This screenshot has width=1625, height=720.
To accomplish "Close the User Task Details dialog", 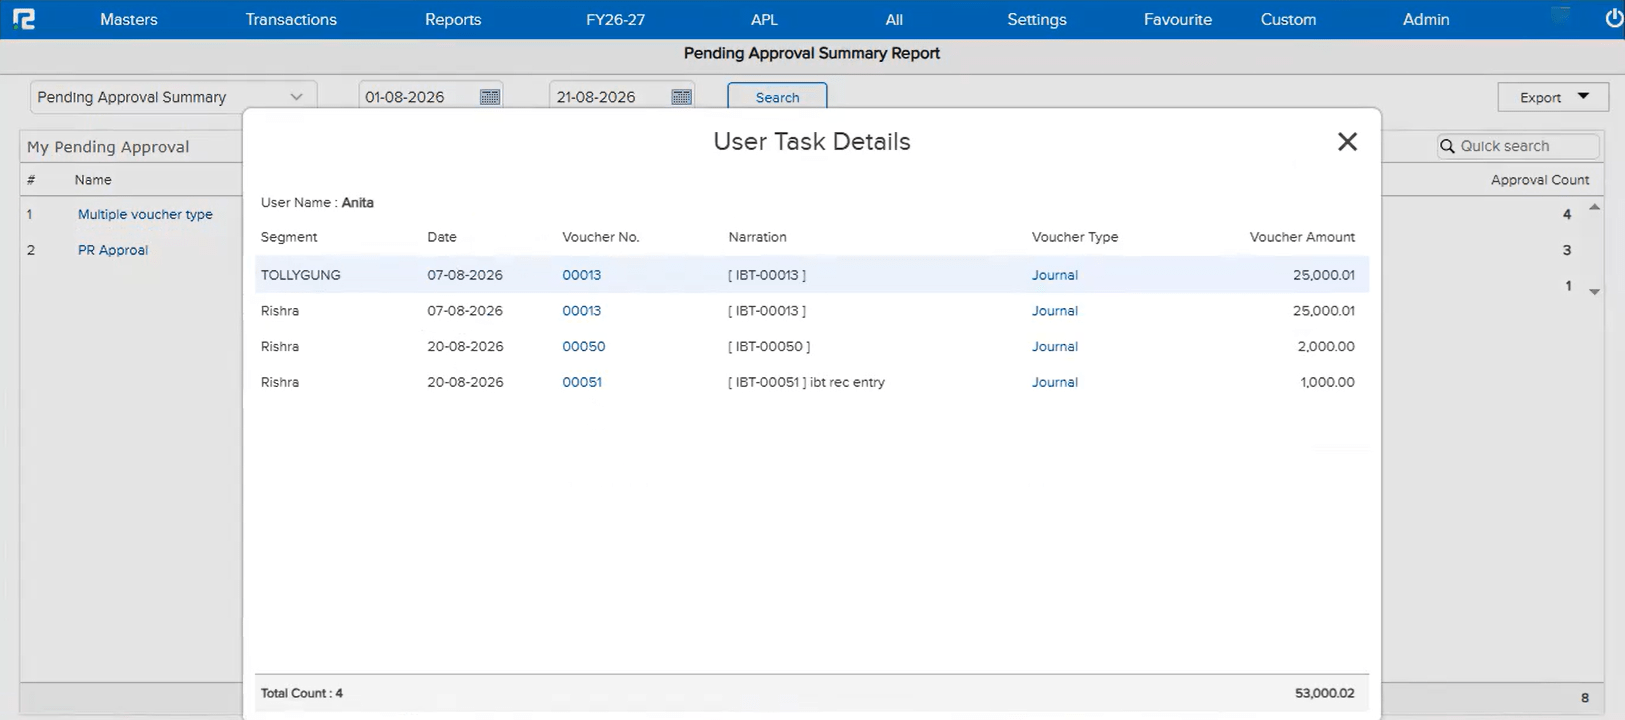I will point(1347,142).
